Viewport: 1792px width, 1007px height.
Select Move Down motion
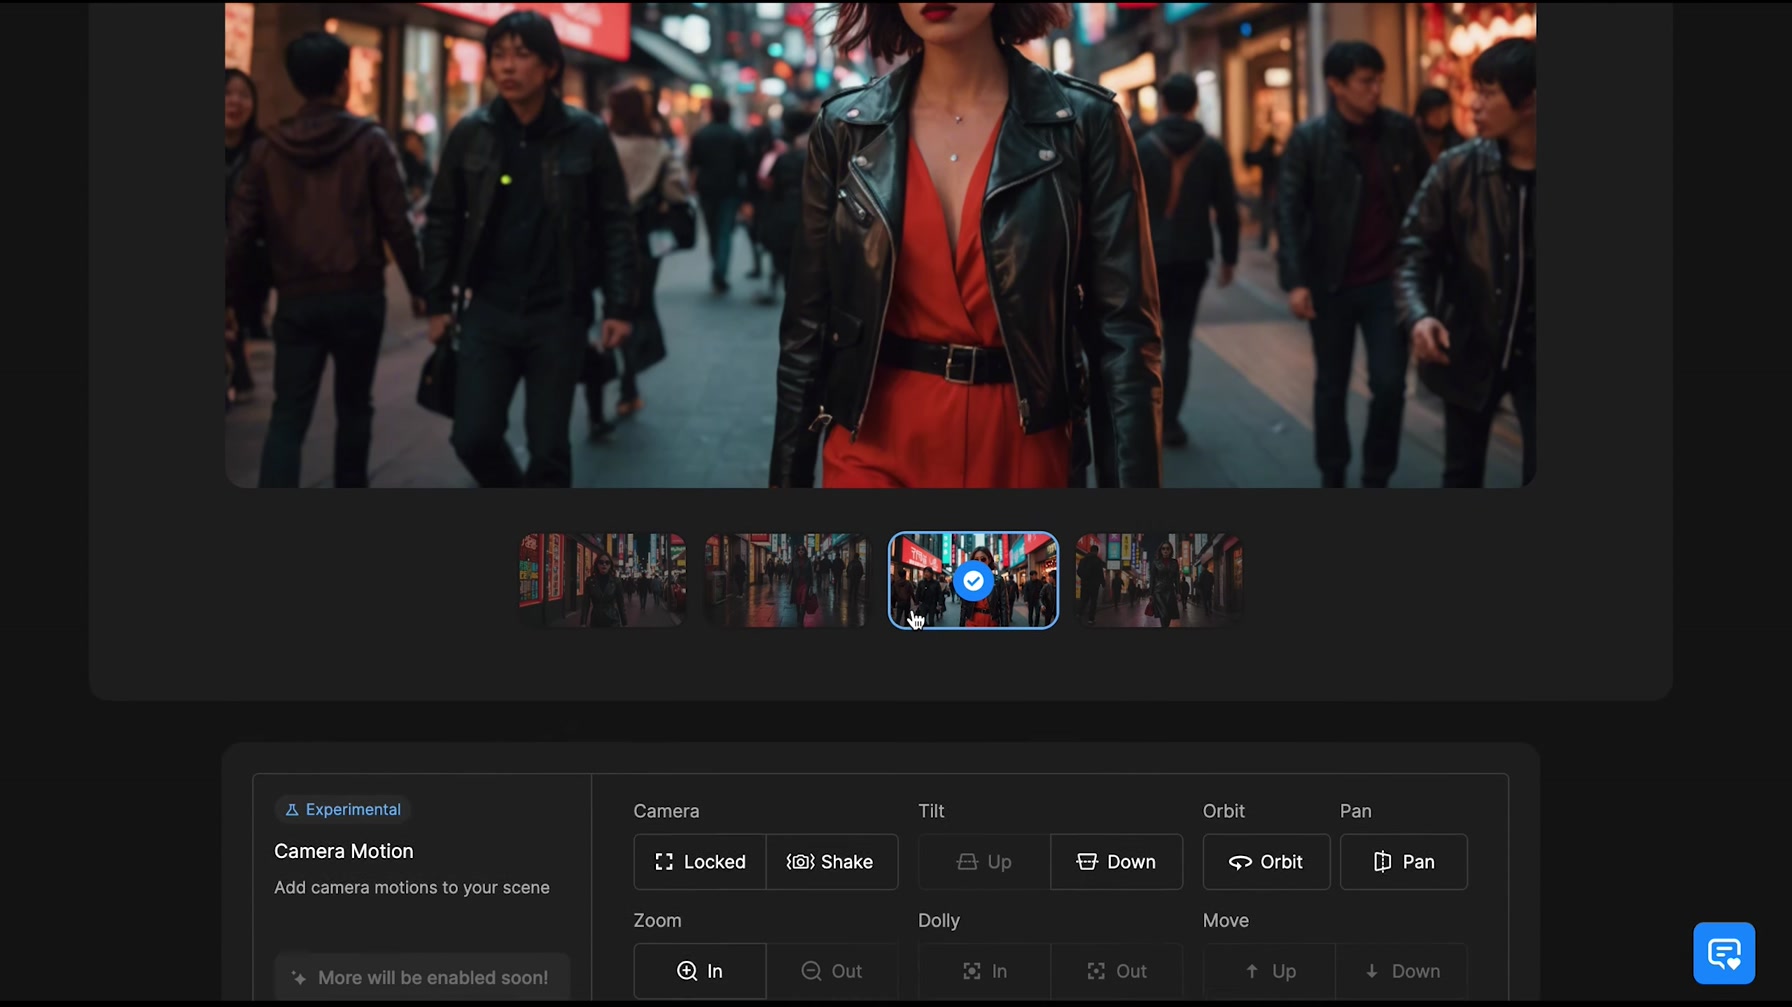point(1402,971)
